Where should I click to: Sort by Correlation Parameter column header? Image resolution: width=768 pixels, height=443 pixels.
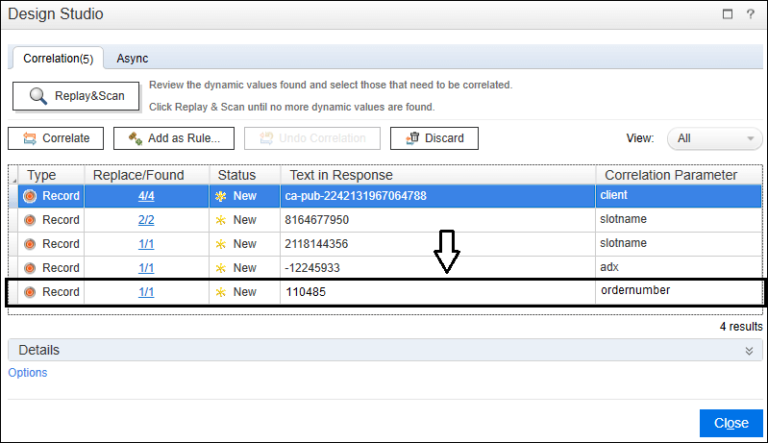coord(670,175)
